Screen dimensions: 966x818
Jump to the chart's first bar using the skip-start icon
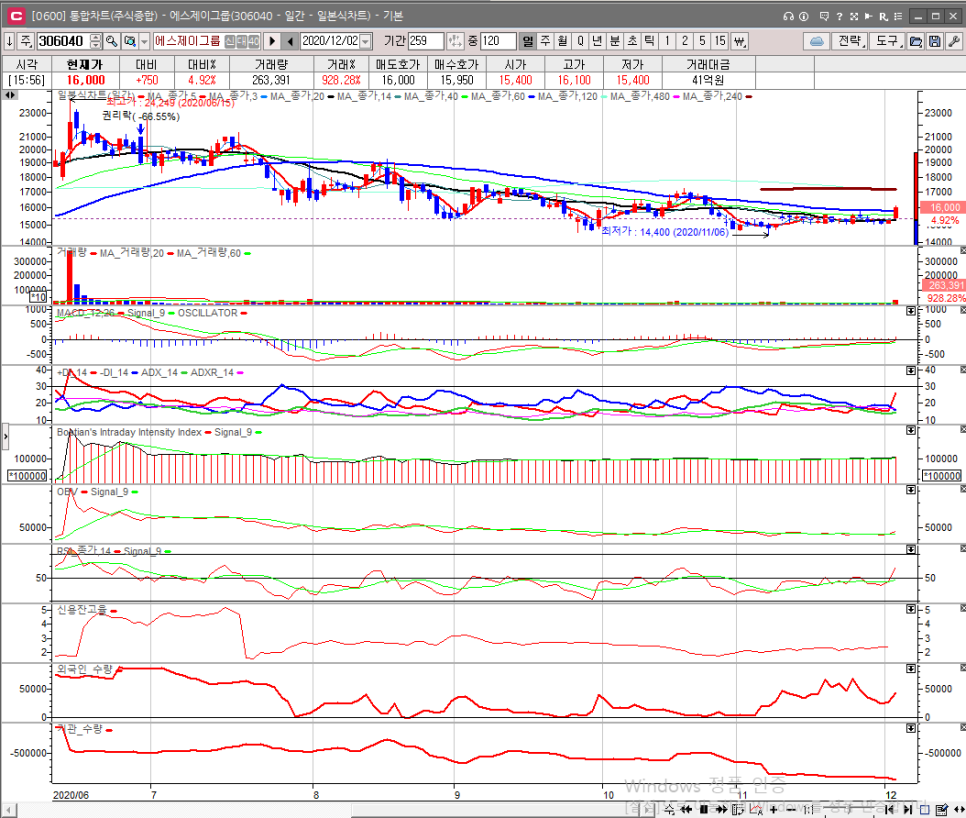click(x=889, y=809)
